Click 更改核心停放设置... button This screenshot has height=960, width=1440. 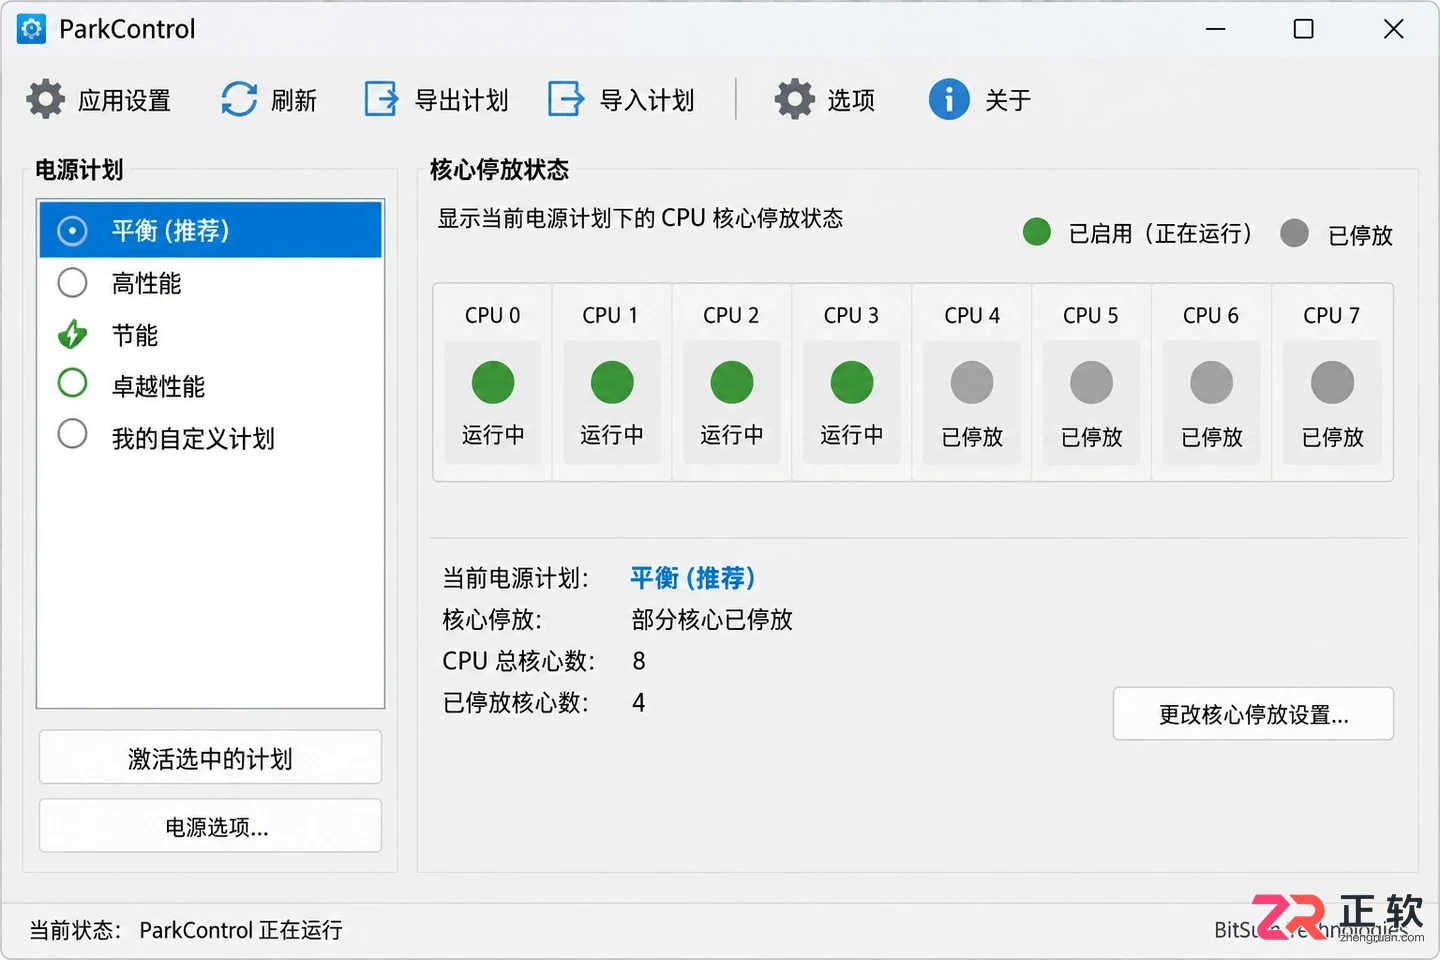click(1253, 714)
